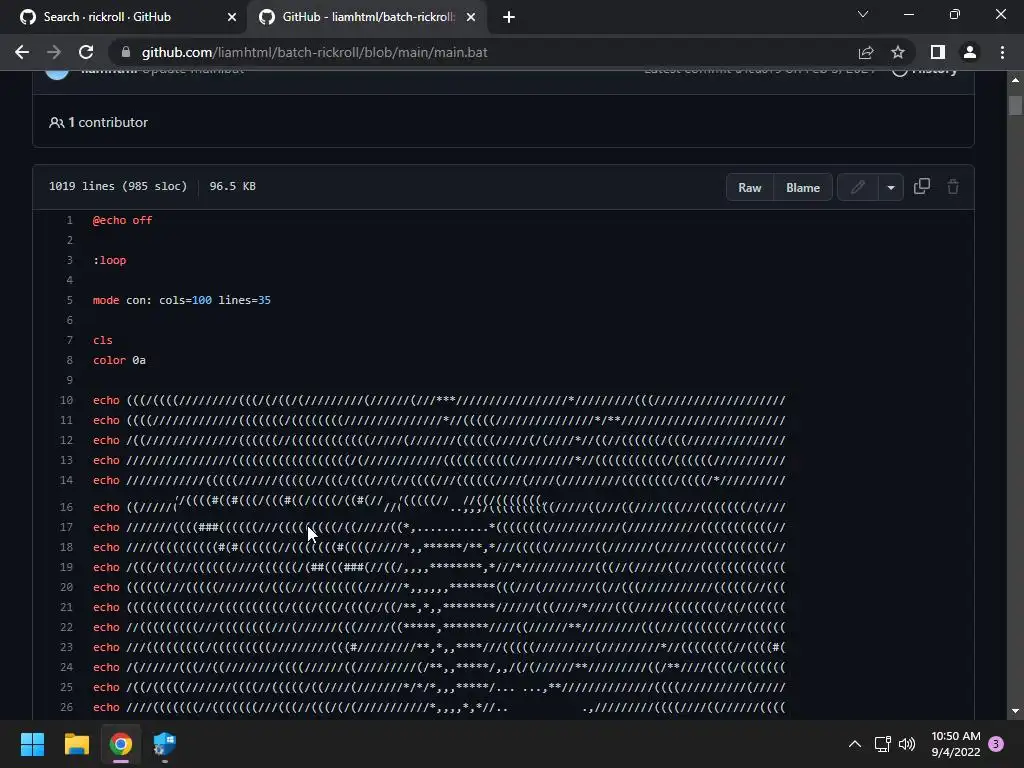Open the notification badge showing 3
1024x768 pixels.
[996, 744]
